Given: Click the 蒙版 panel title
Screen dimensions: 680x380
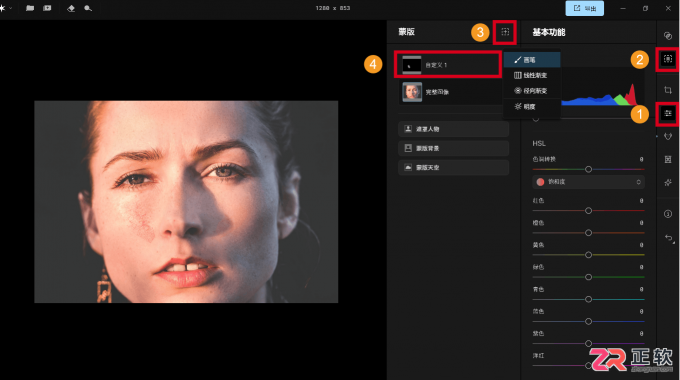Looking at the screenshot, I should (x=407, y=32).
